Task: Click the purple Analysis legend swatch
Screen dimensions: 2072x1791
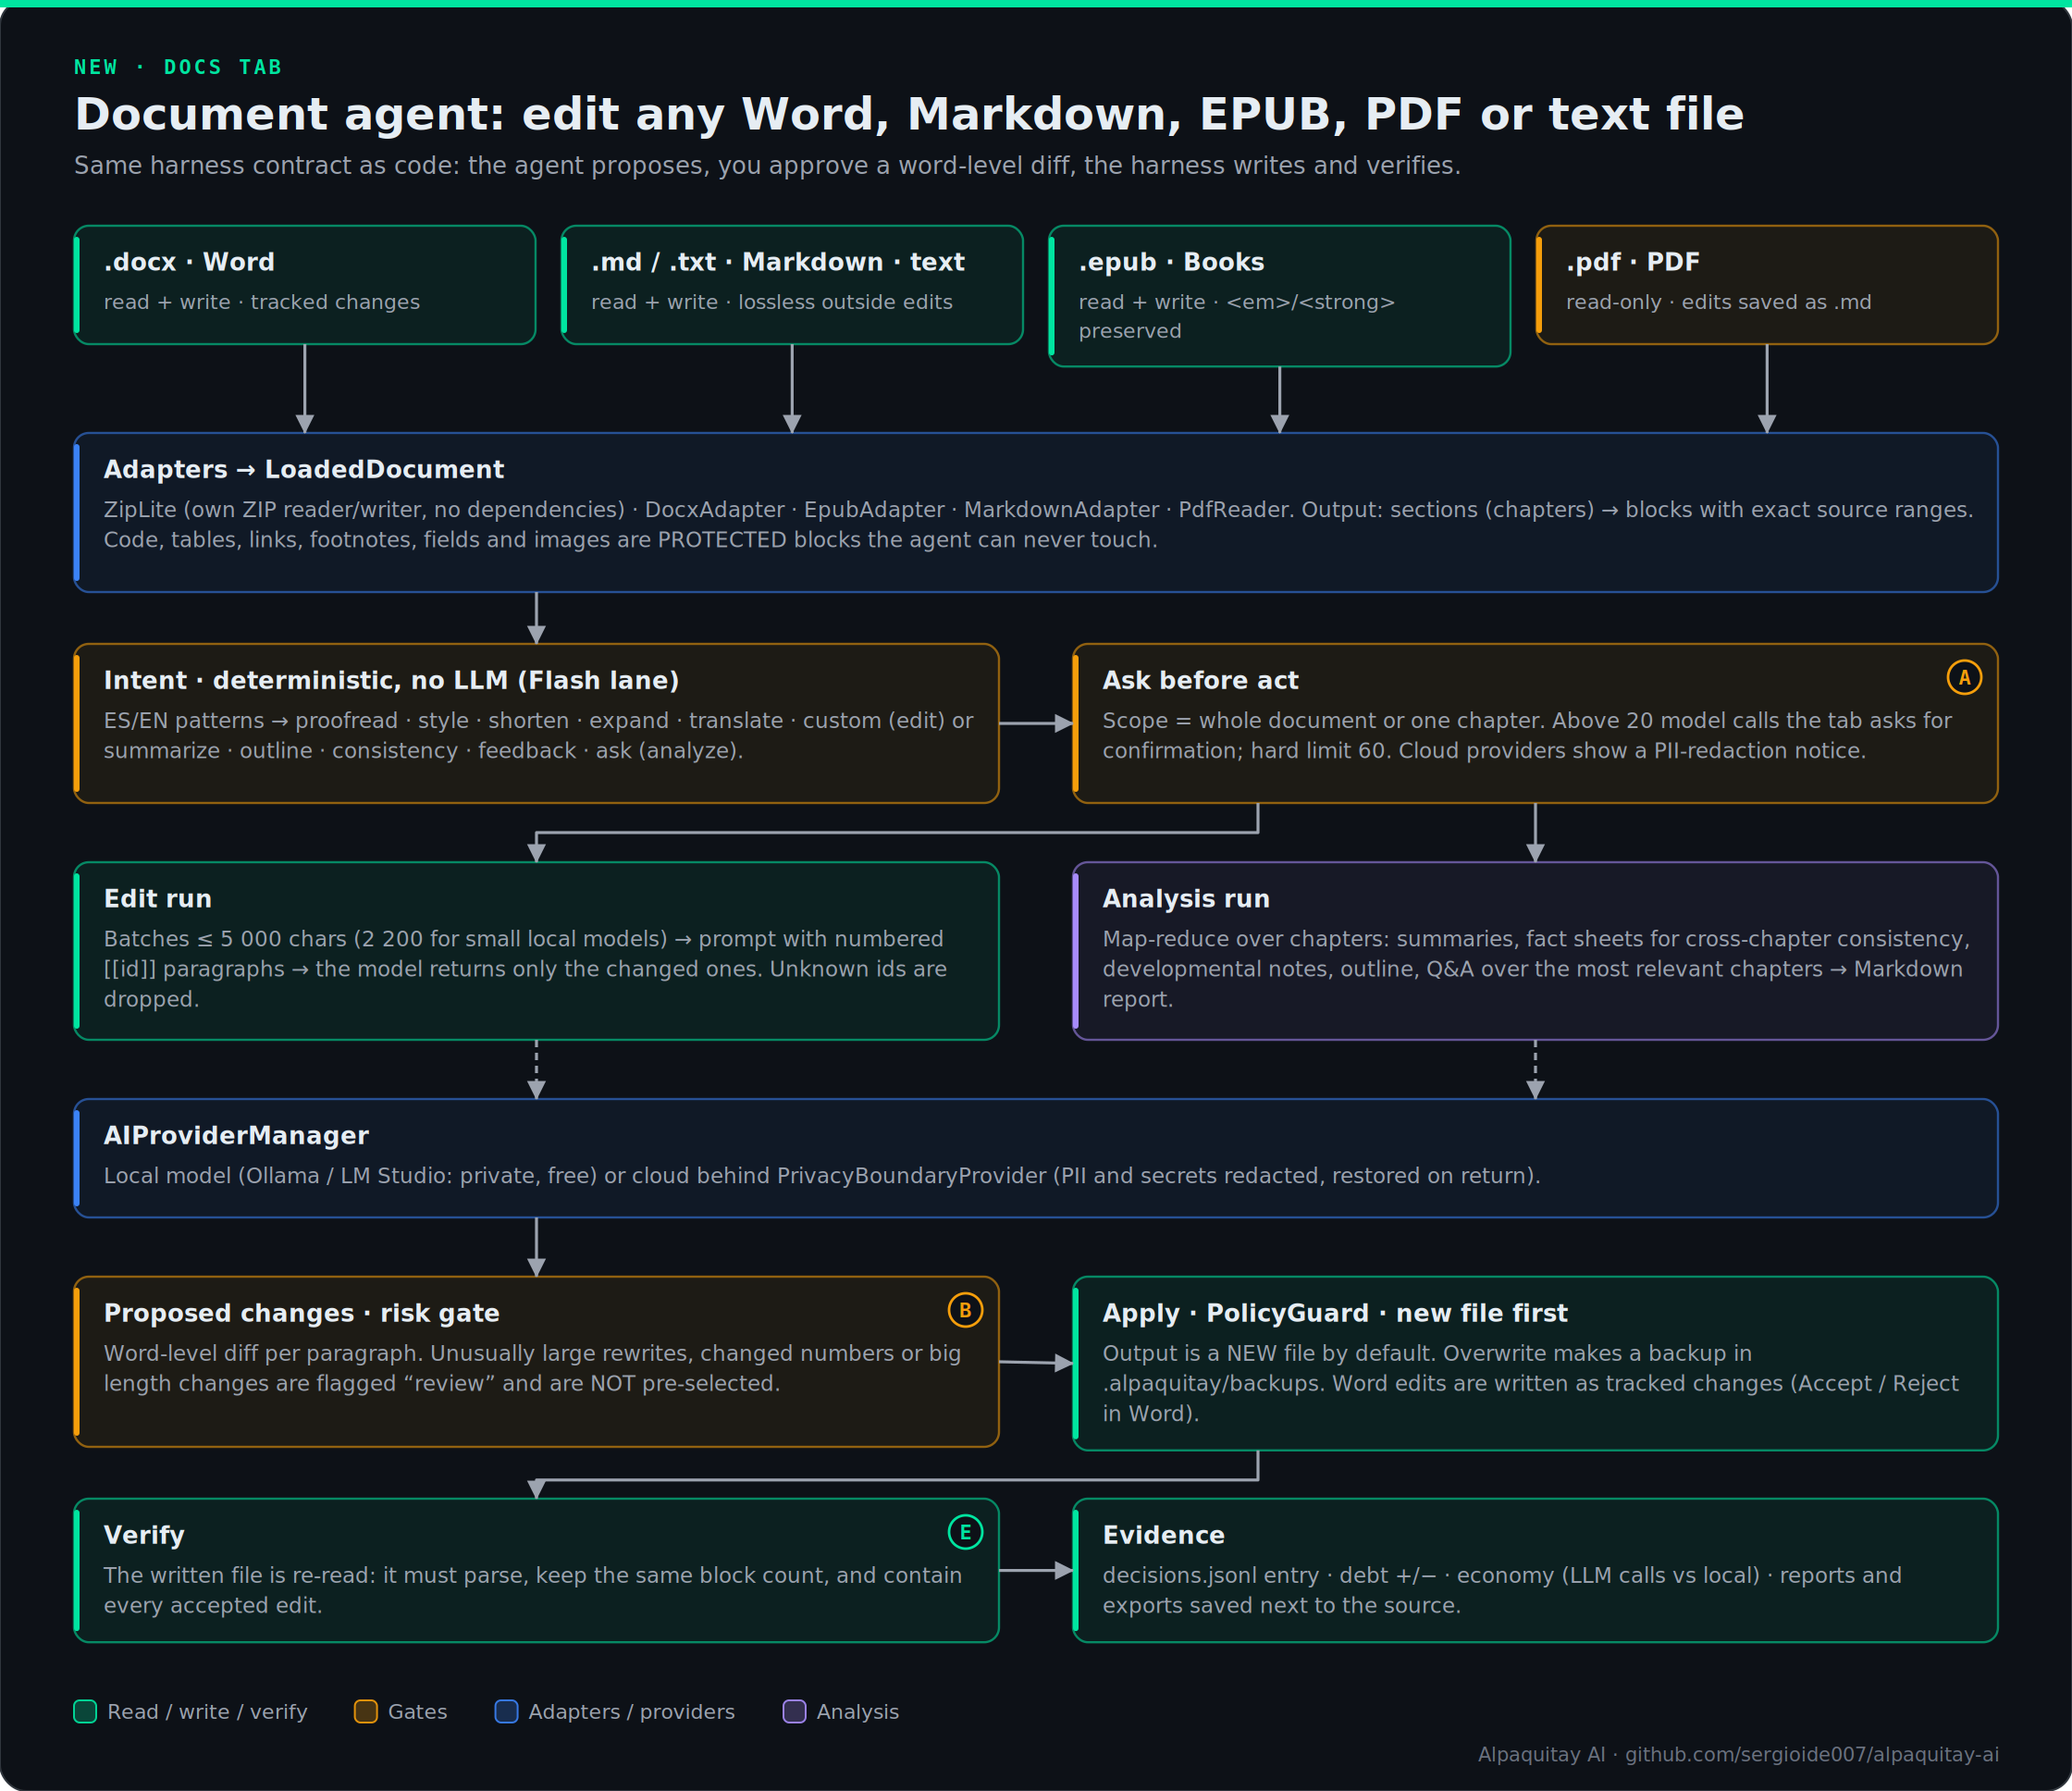Action: (x=794, y=1711)
